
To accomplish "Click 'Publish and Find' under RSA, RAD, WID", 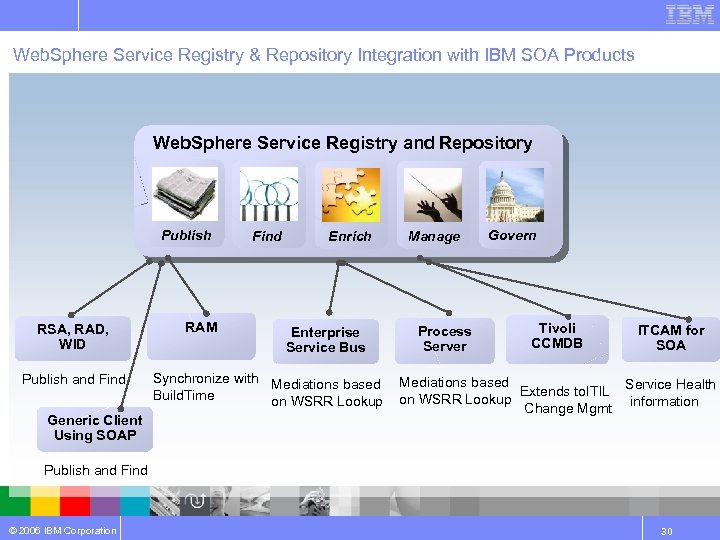I will tap(74, 379).
